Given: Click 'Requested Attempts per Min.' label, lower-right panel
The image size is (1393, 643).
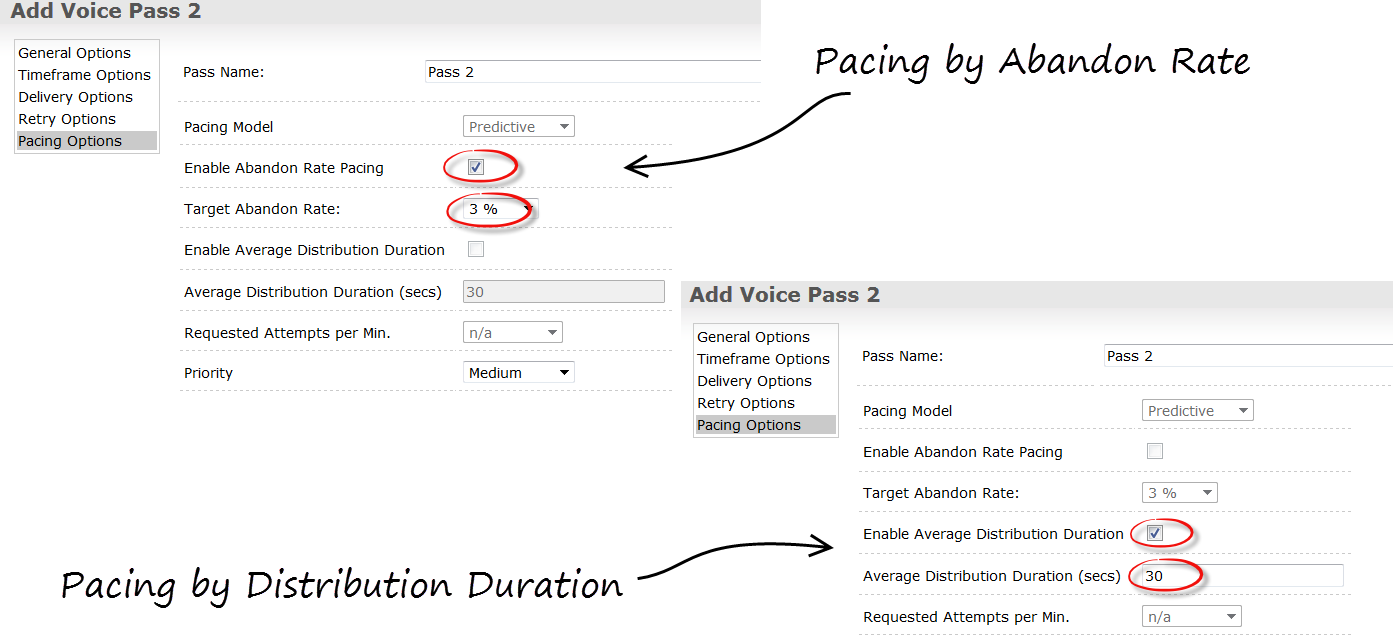Looking at the screenshot, I should pos(966,617).
